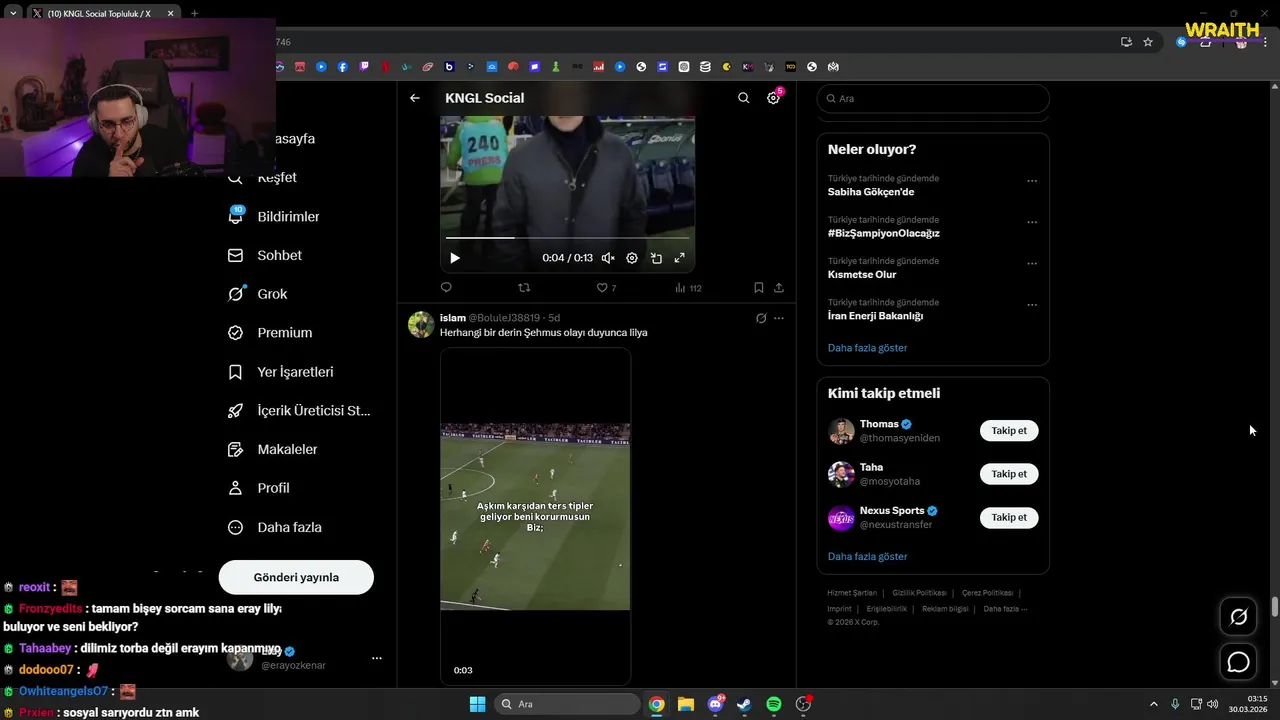The width and height of the screenshot is (1280, 720).
Task: Open the video playback settings gear
Action: [x=632, y=258]
